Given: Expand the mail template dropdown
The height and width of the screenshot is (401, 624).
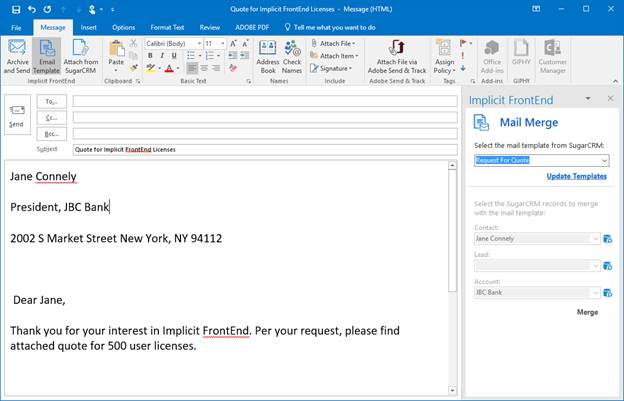Looking at the screenshot, I should click(x=605, y=160).
